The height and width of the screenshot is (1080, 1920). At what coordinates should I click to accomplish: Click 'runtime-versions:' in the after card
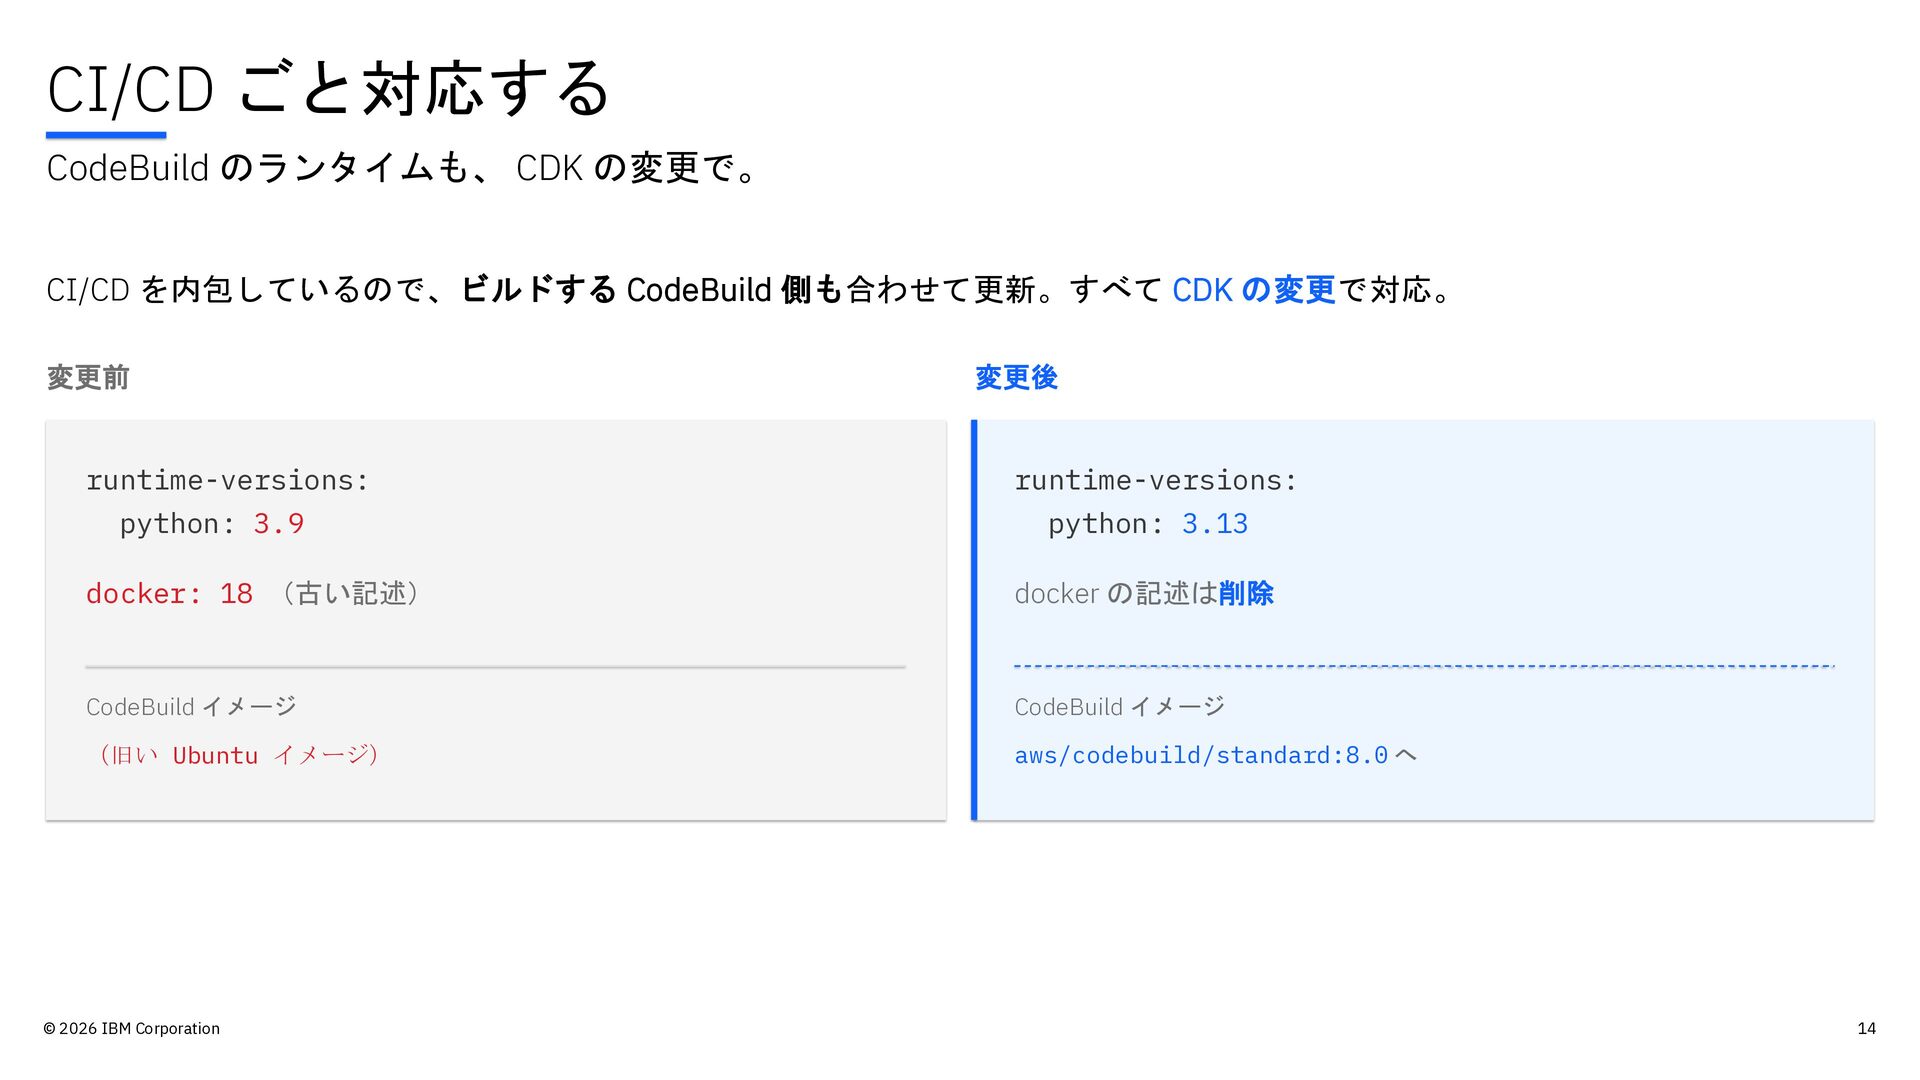click(x=1155, y=481)
